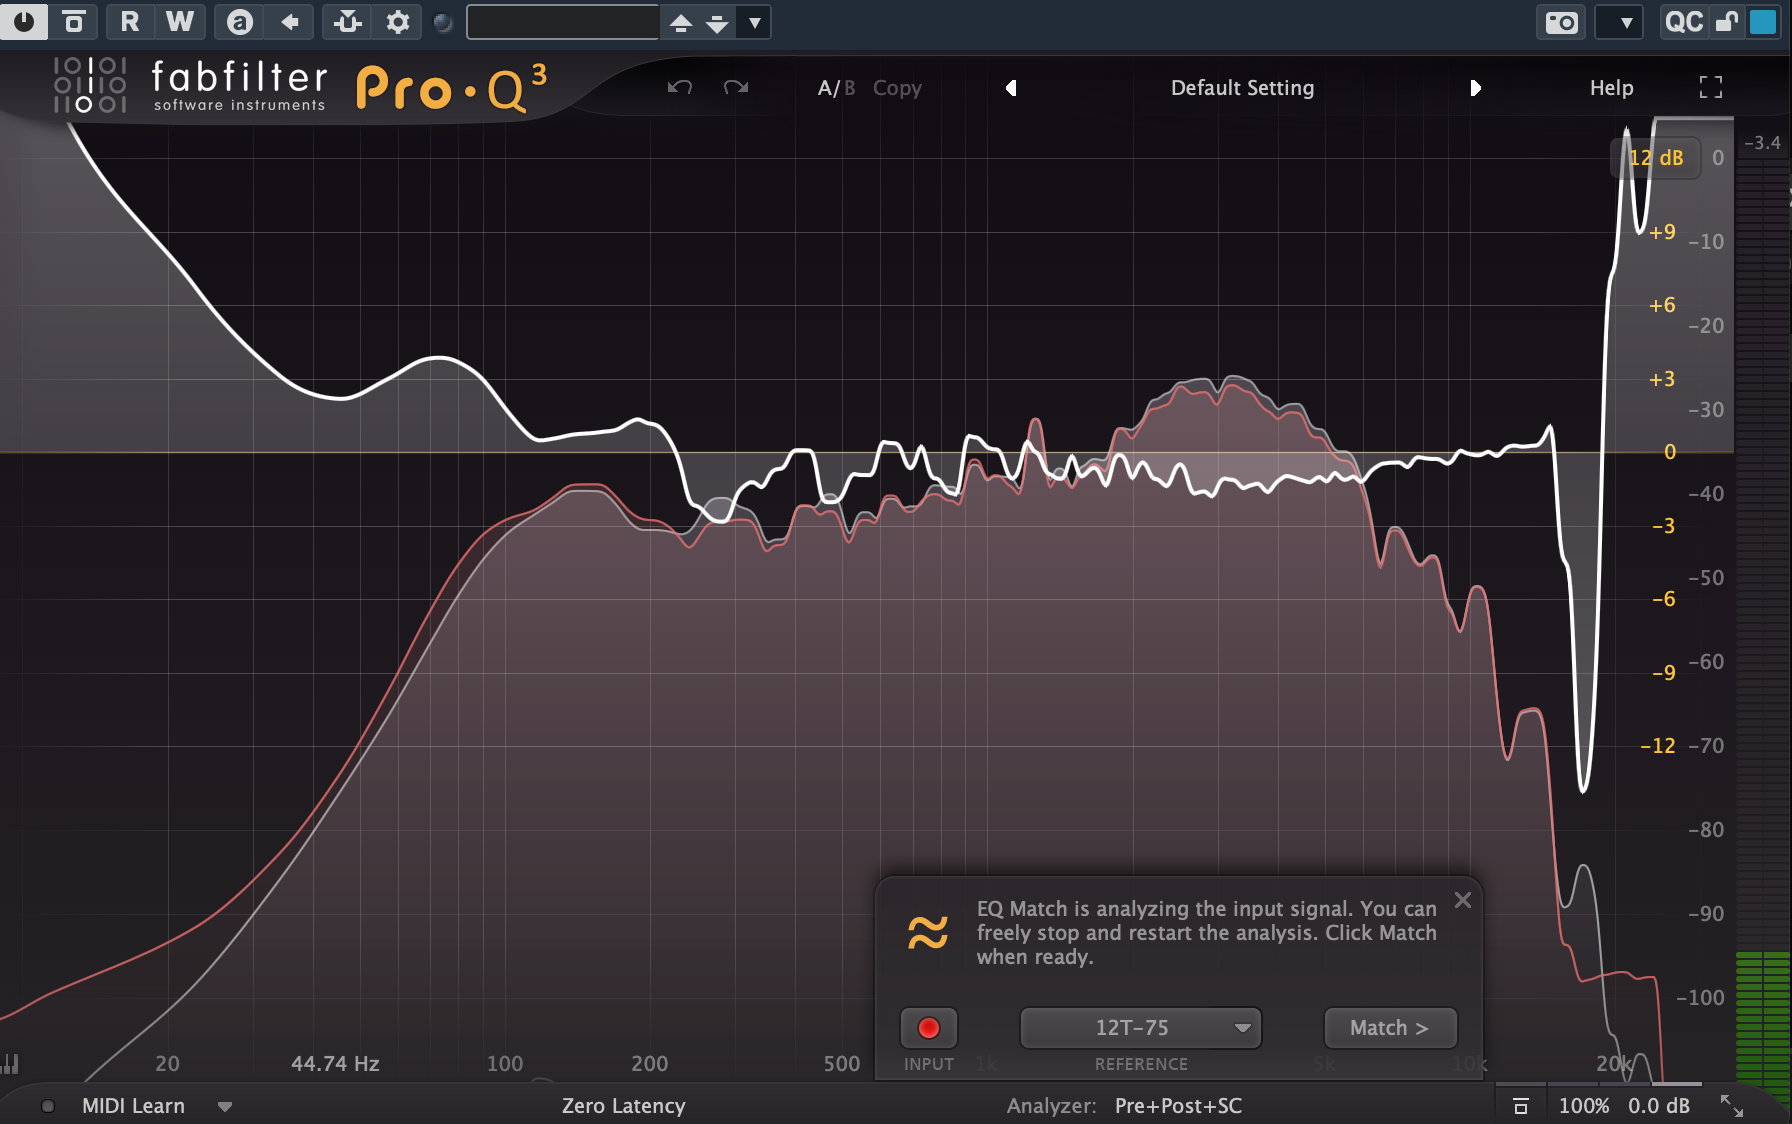Open the 12 dB display range selector

coord(1656,158)
